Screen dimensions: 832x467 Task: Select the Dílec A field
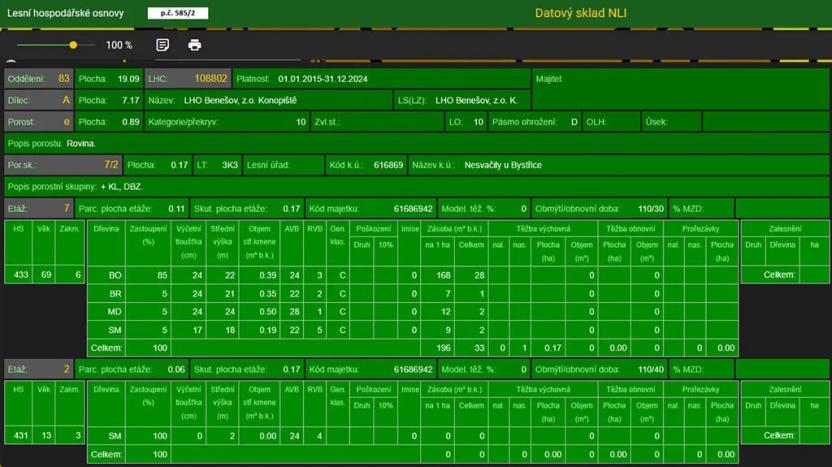pos(38,100)
